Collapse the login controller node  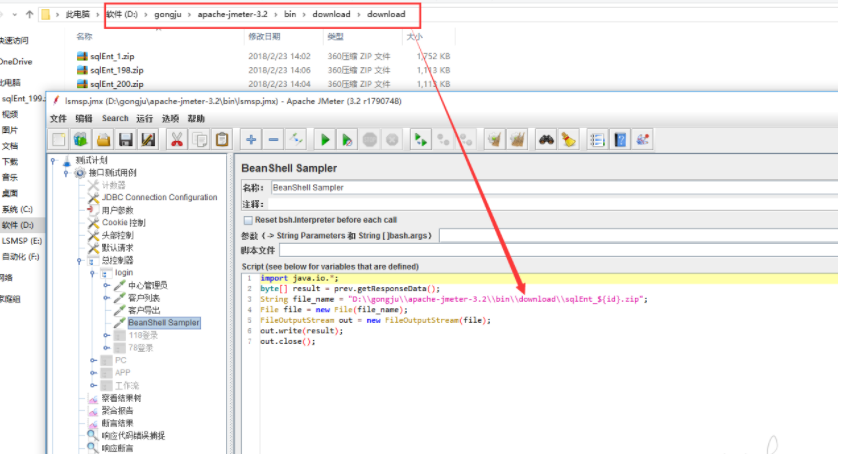pos(94,273)
